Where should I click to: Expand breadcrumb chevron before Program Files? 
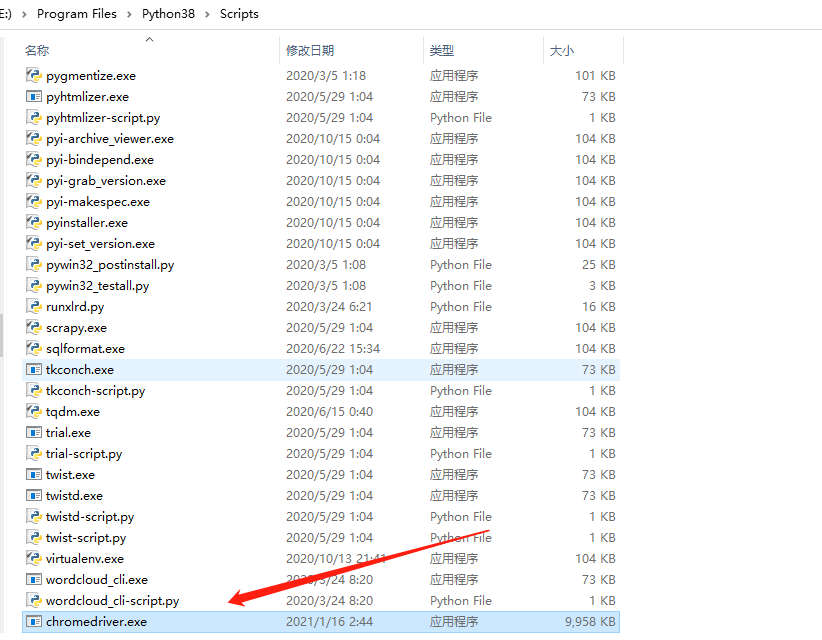[24, 14]
